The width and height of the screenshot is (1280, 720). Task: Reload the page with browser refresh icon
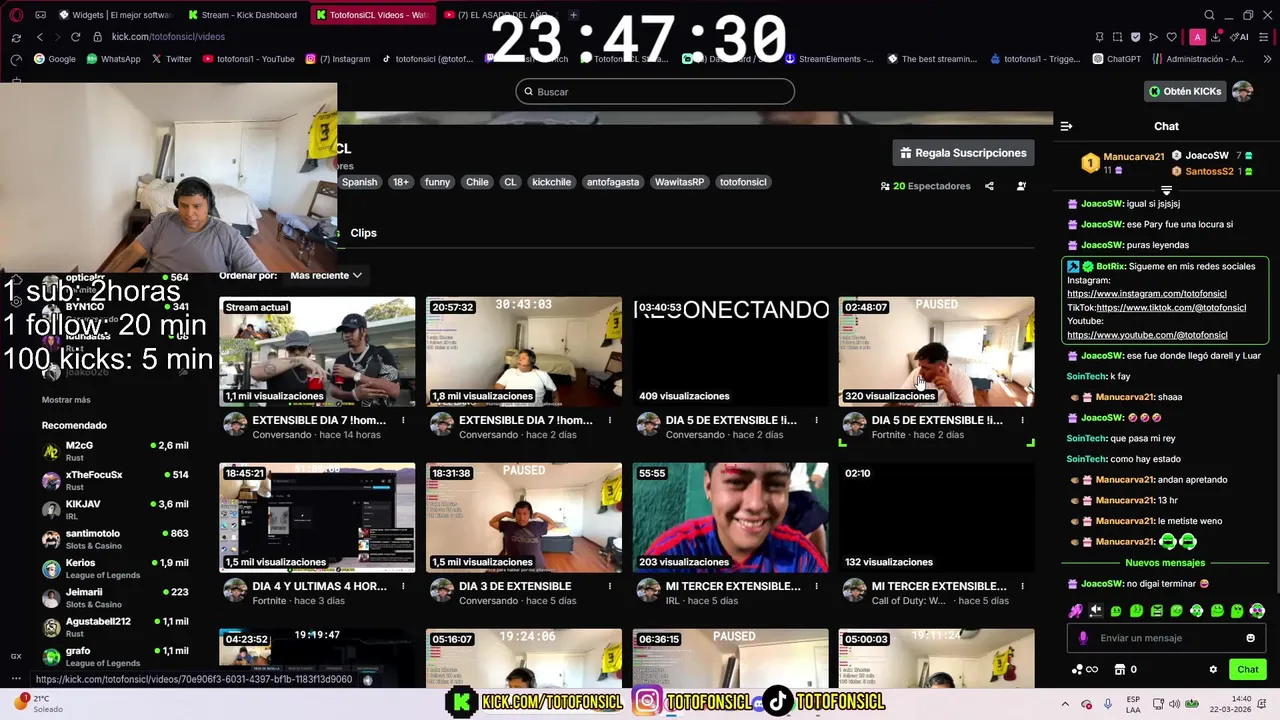[75, 37]
